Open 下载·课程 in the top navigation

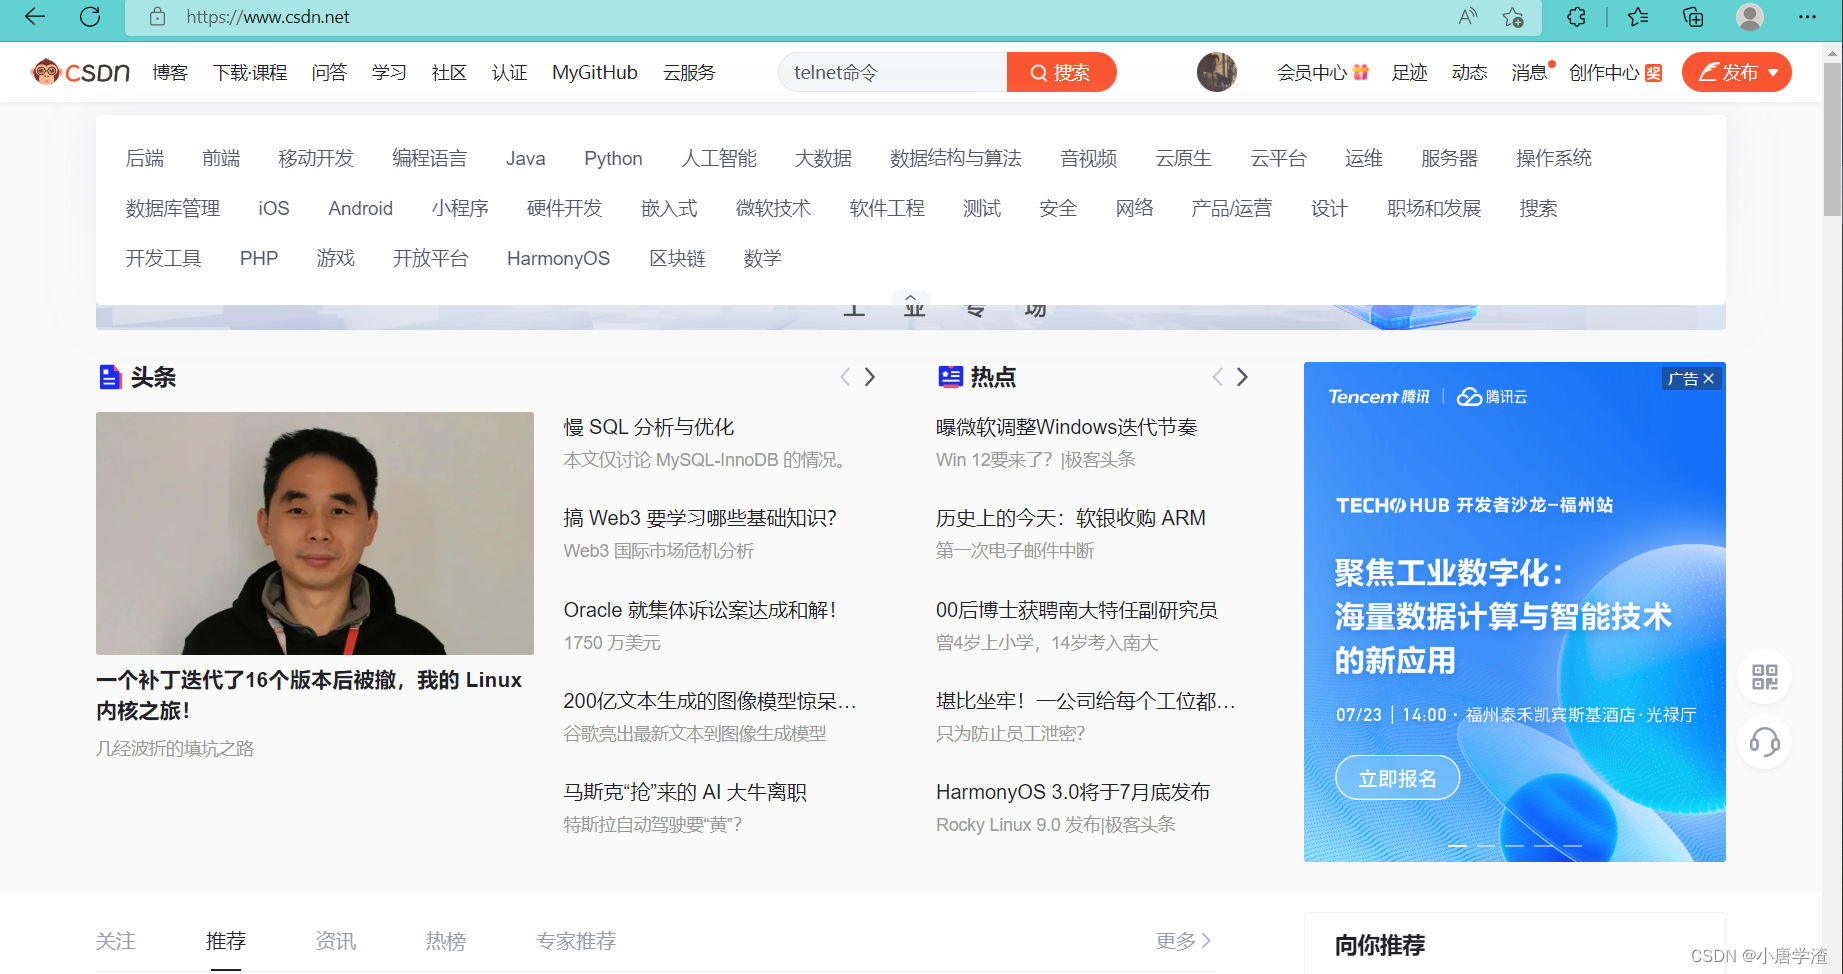pyautogui.click(x=250, y=72)
